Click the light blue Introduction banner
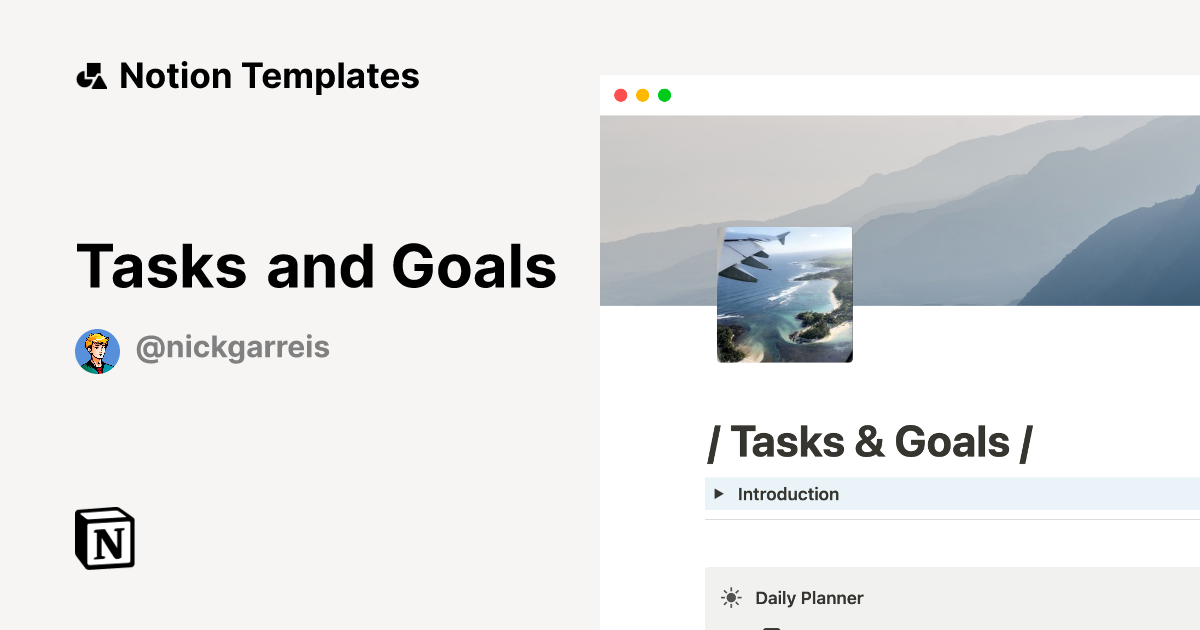The width and height of the screenshot is (1200, 630). (950, 493)
